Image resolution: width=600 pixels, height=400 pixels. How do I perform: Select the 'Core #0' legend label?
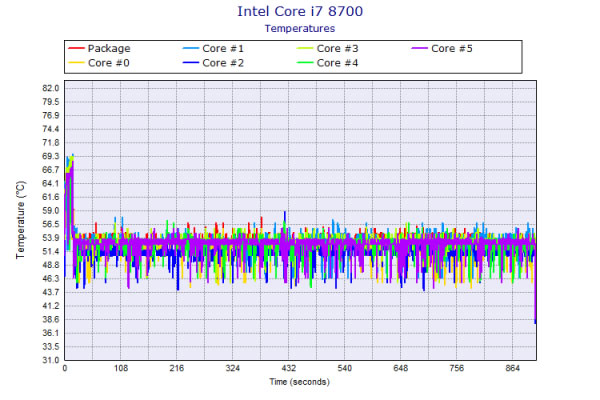pyautogui.click(x=109, y=63)
